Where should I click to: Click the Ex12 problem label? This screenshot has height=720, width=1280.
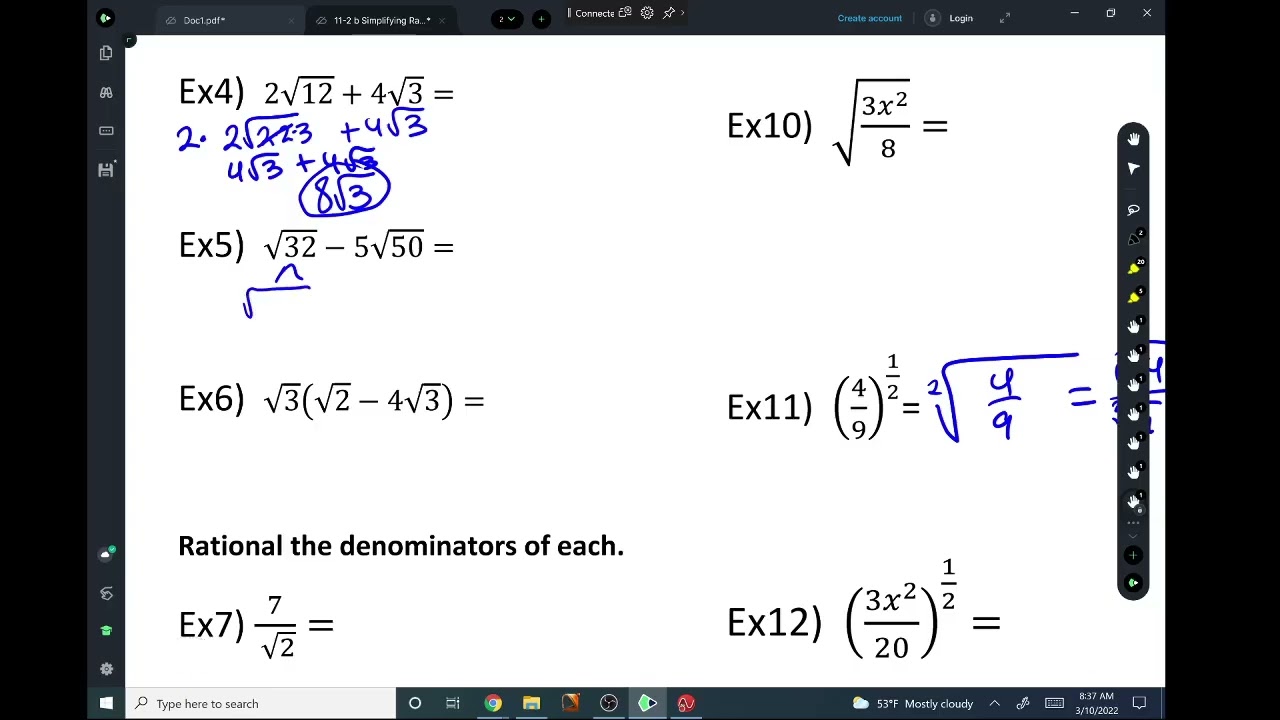tap(774, 623)
